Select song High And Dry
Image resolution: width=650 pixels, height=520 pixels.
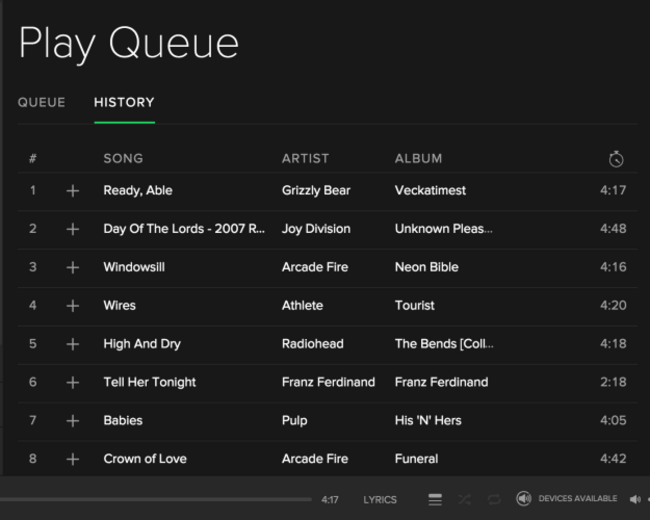coord(142,344)
